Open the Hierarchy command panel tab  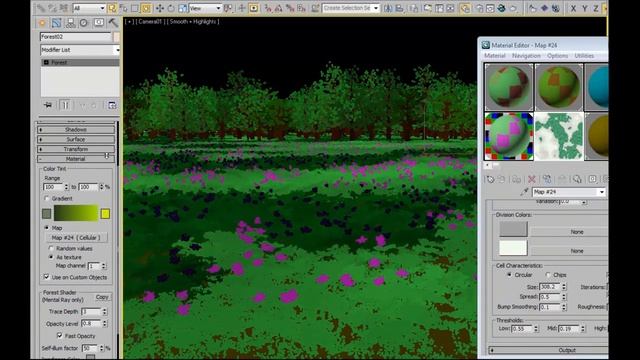coord(70,23)
